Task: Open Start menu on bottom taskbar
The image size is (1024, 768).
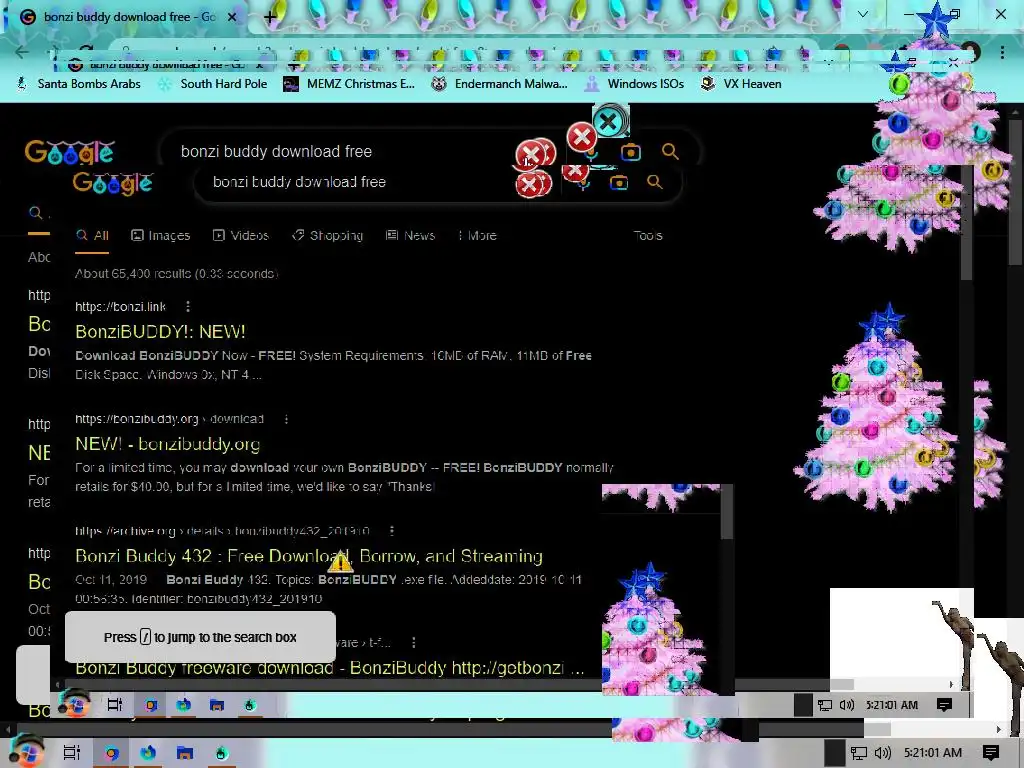Action: click(26, 752)
